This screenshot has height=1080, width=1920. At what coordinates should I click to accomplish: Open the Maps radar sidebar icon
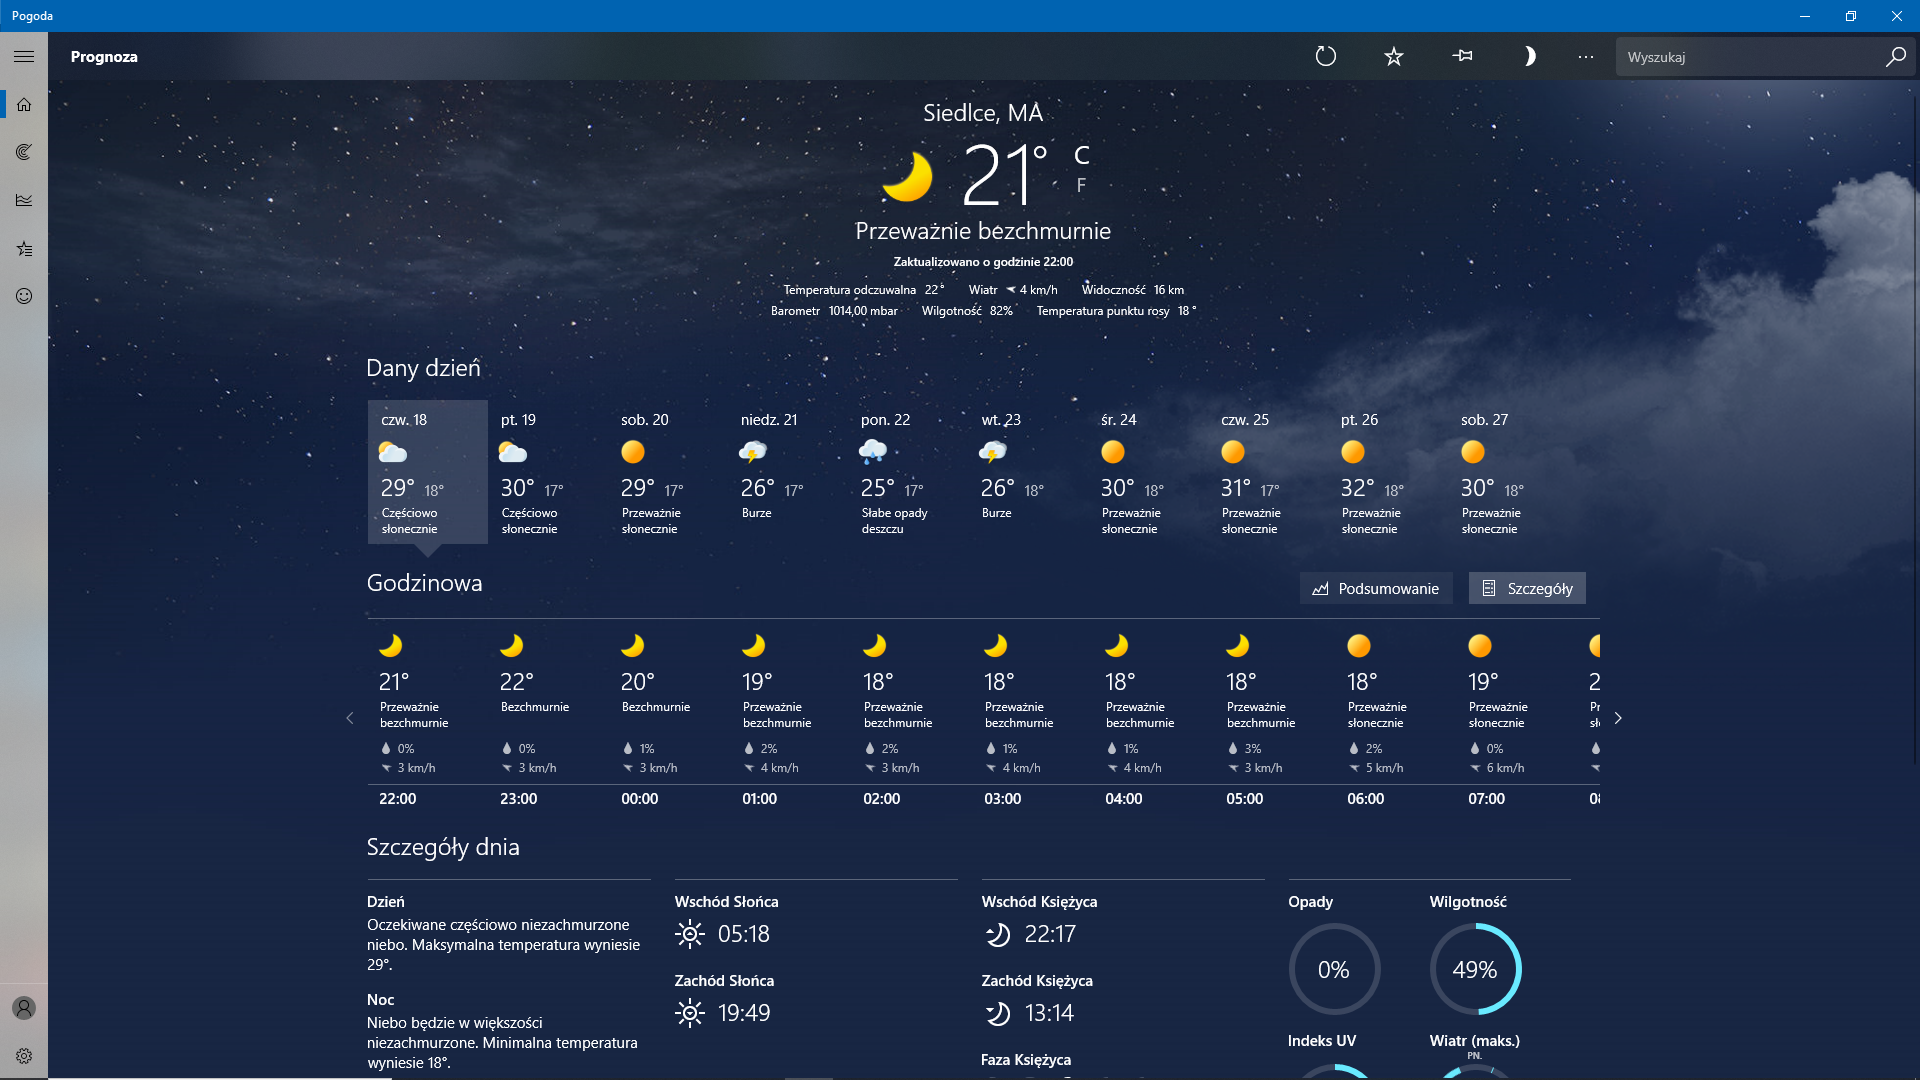click(24, 152)
